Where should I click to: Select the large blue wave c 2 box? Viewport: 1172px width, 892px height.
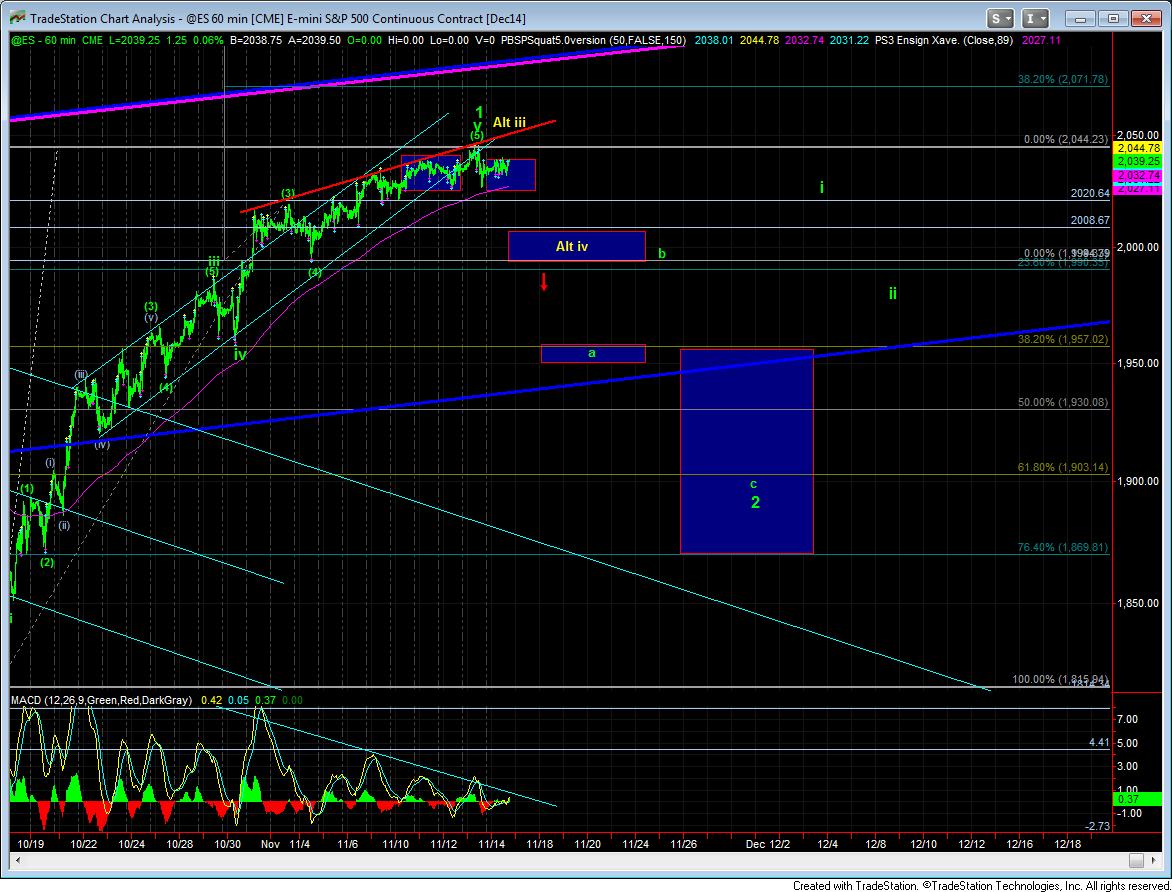[746, 450]
